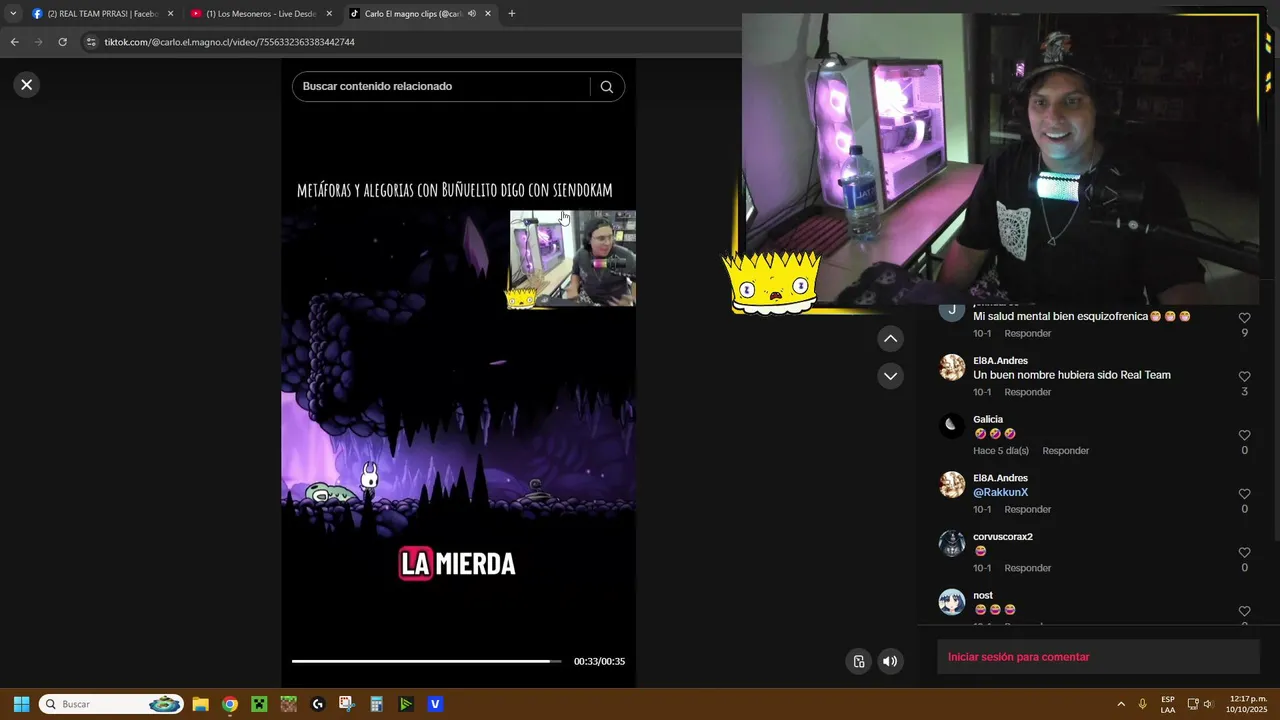Click the nost username
Image resolution: width=1280 pixels, height=720 pixels.
point(983,596)
